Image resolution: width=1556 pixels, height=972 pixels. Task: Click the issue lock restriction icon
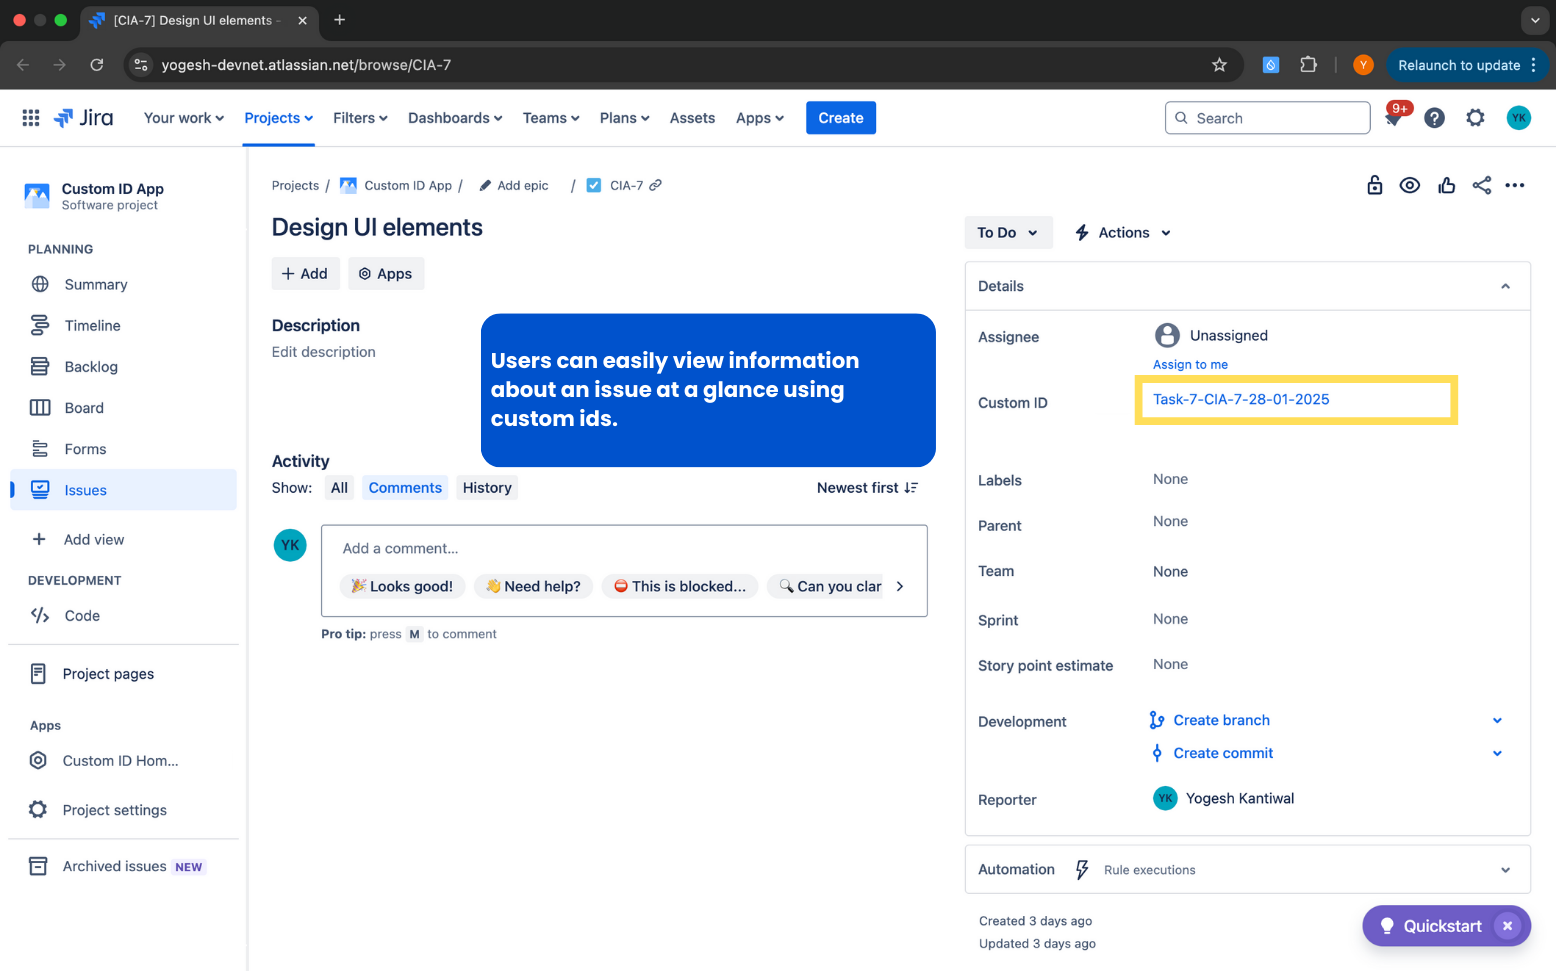click(1375, 185)
